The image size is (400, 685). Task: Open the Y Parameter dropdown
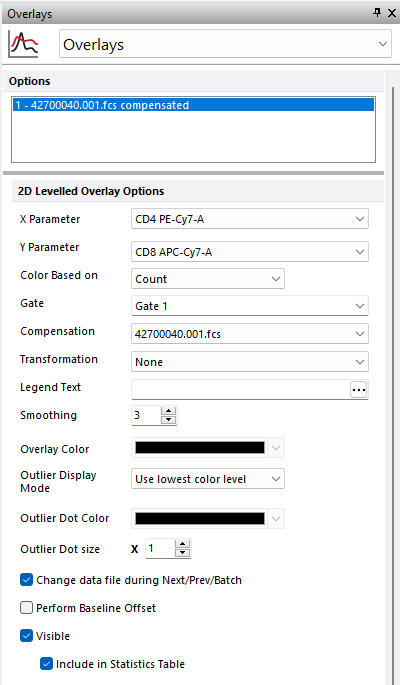250,252
